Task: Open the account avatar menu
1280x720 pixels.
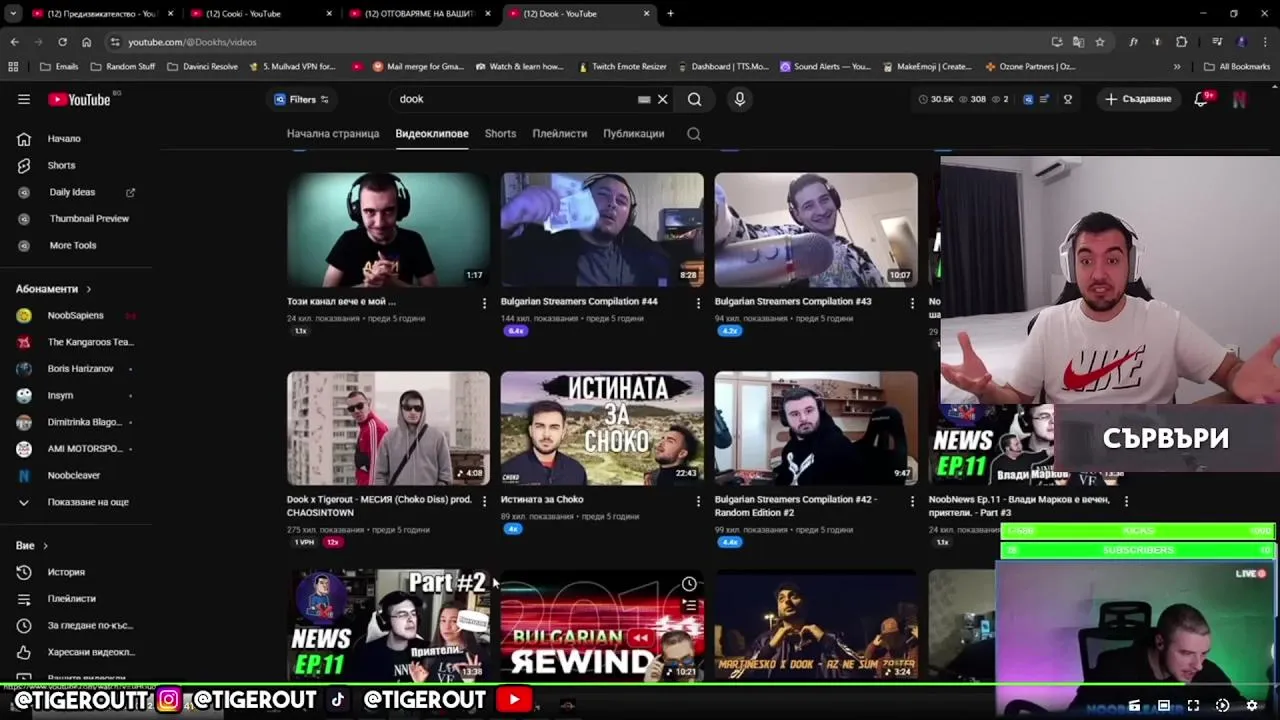Action: point(1239,99)
